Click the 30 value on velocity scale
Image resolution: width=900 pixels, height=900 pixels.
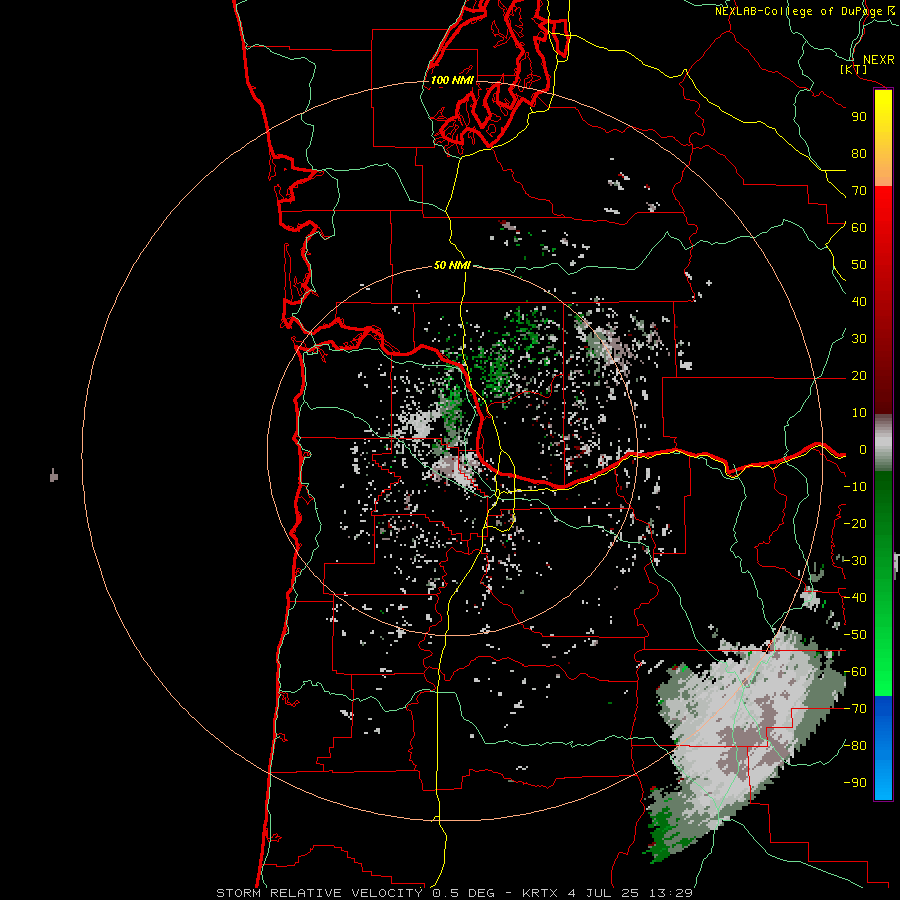[x=859, y=339]
